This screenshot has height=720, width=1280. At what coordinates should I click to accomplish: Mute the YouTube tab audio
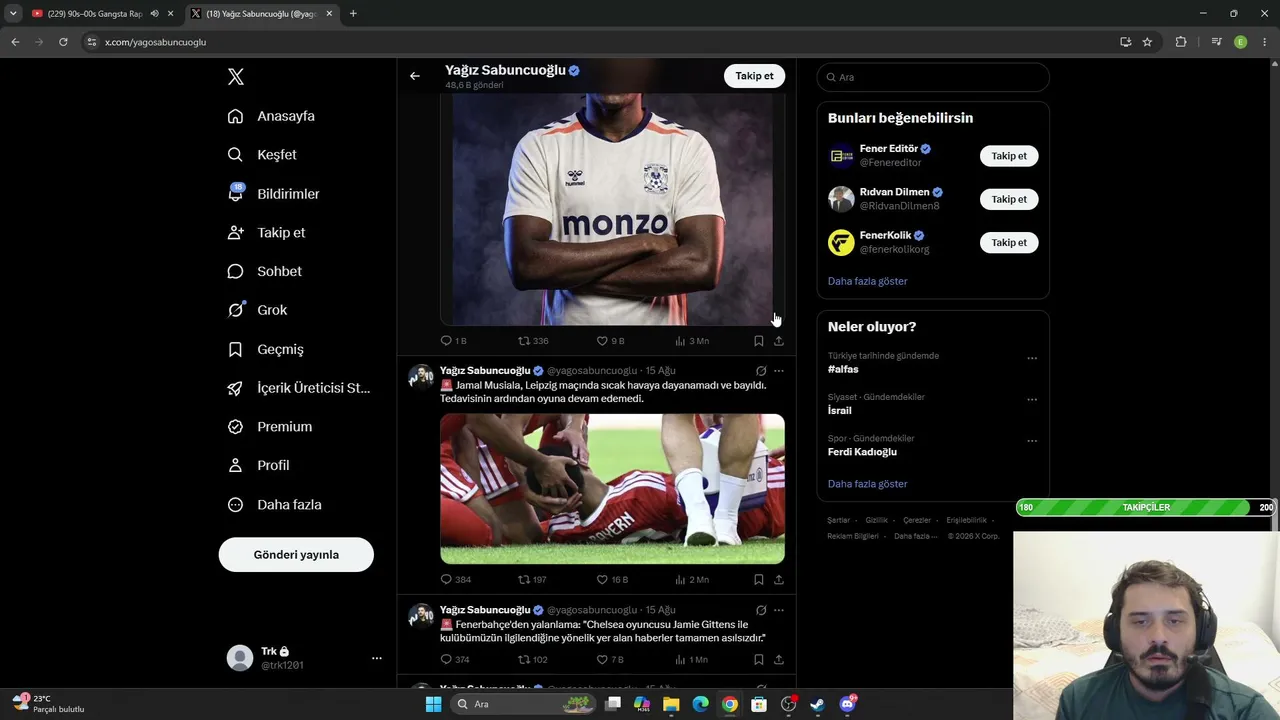coord(154,14)
